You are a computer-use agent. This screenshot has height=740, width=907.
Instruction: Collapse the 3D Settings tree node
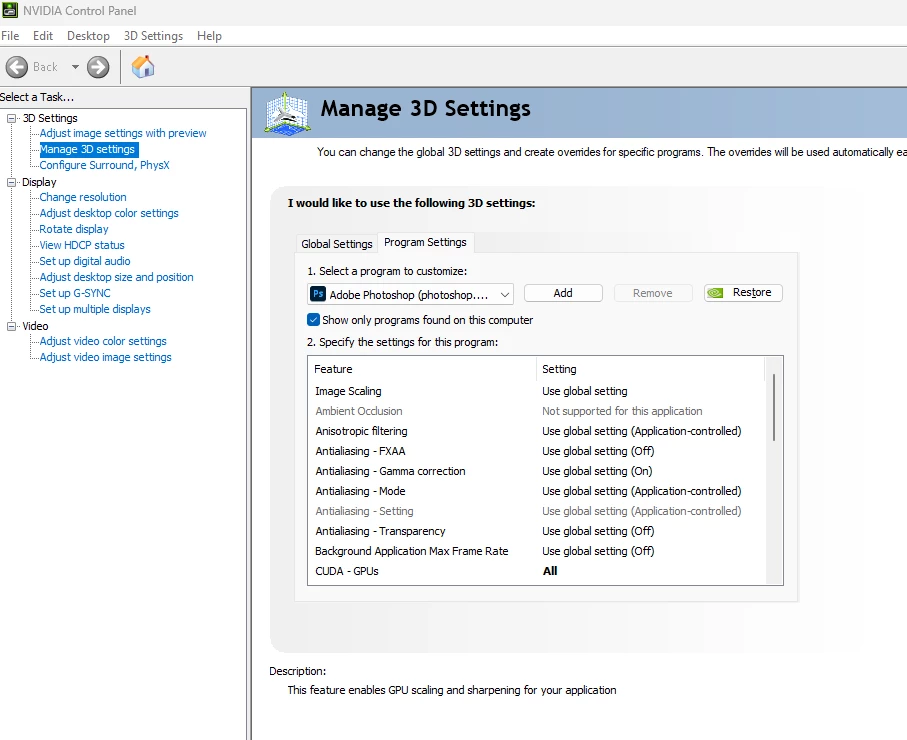click(11, 118)
